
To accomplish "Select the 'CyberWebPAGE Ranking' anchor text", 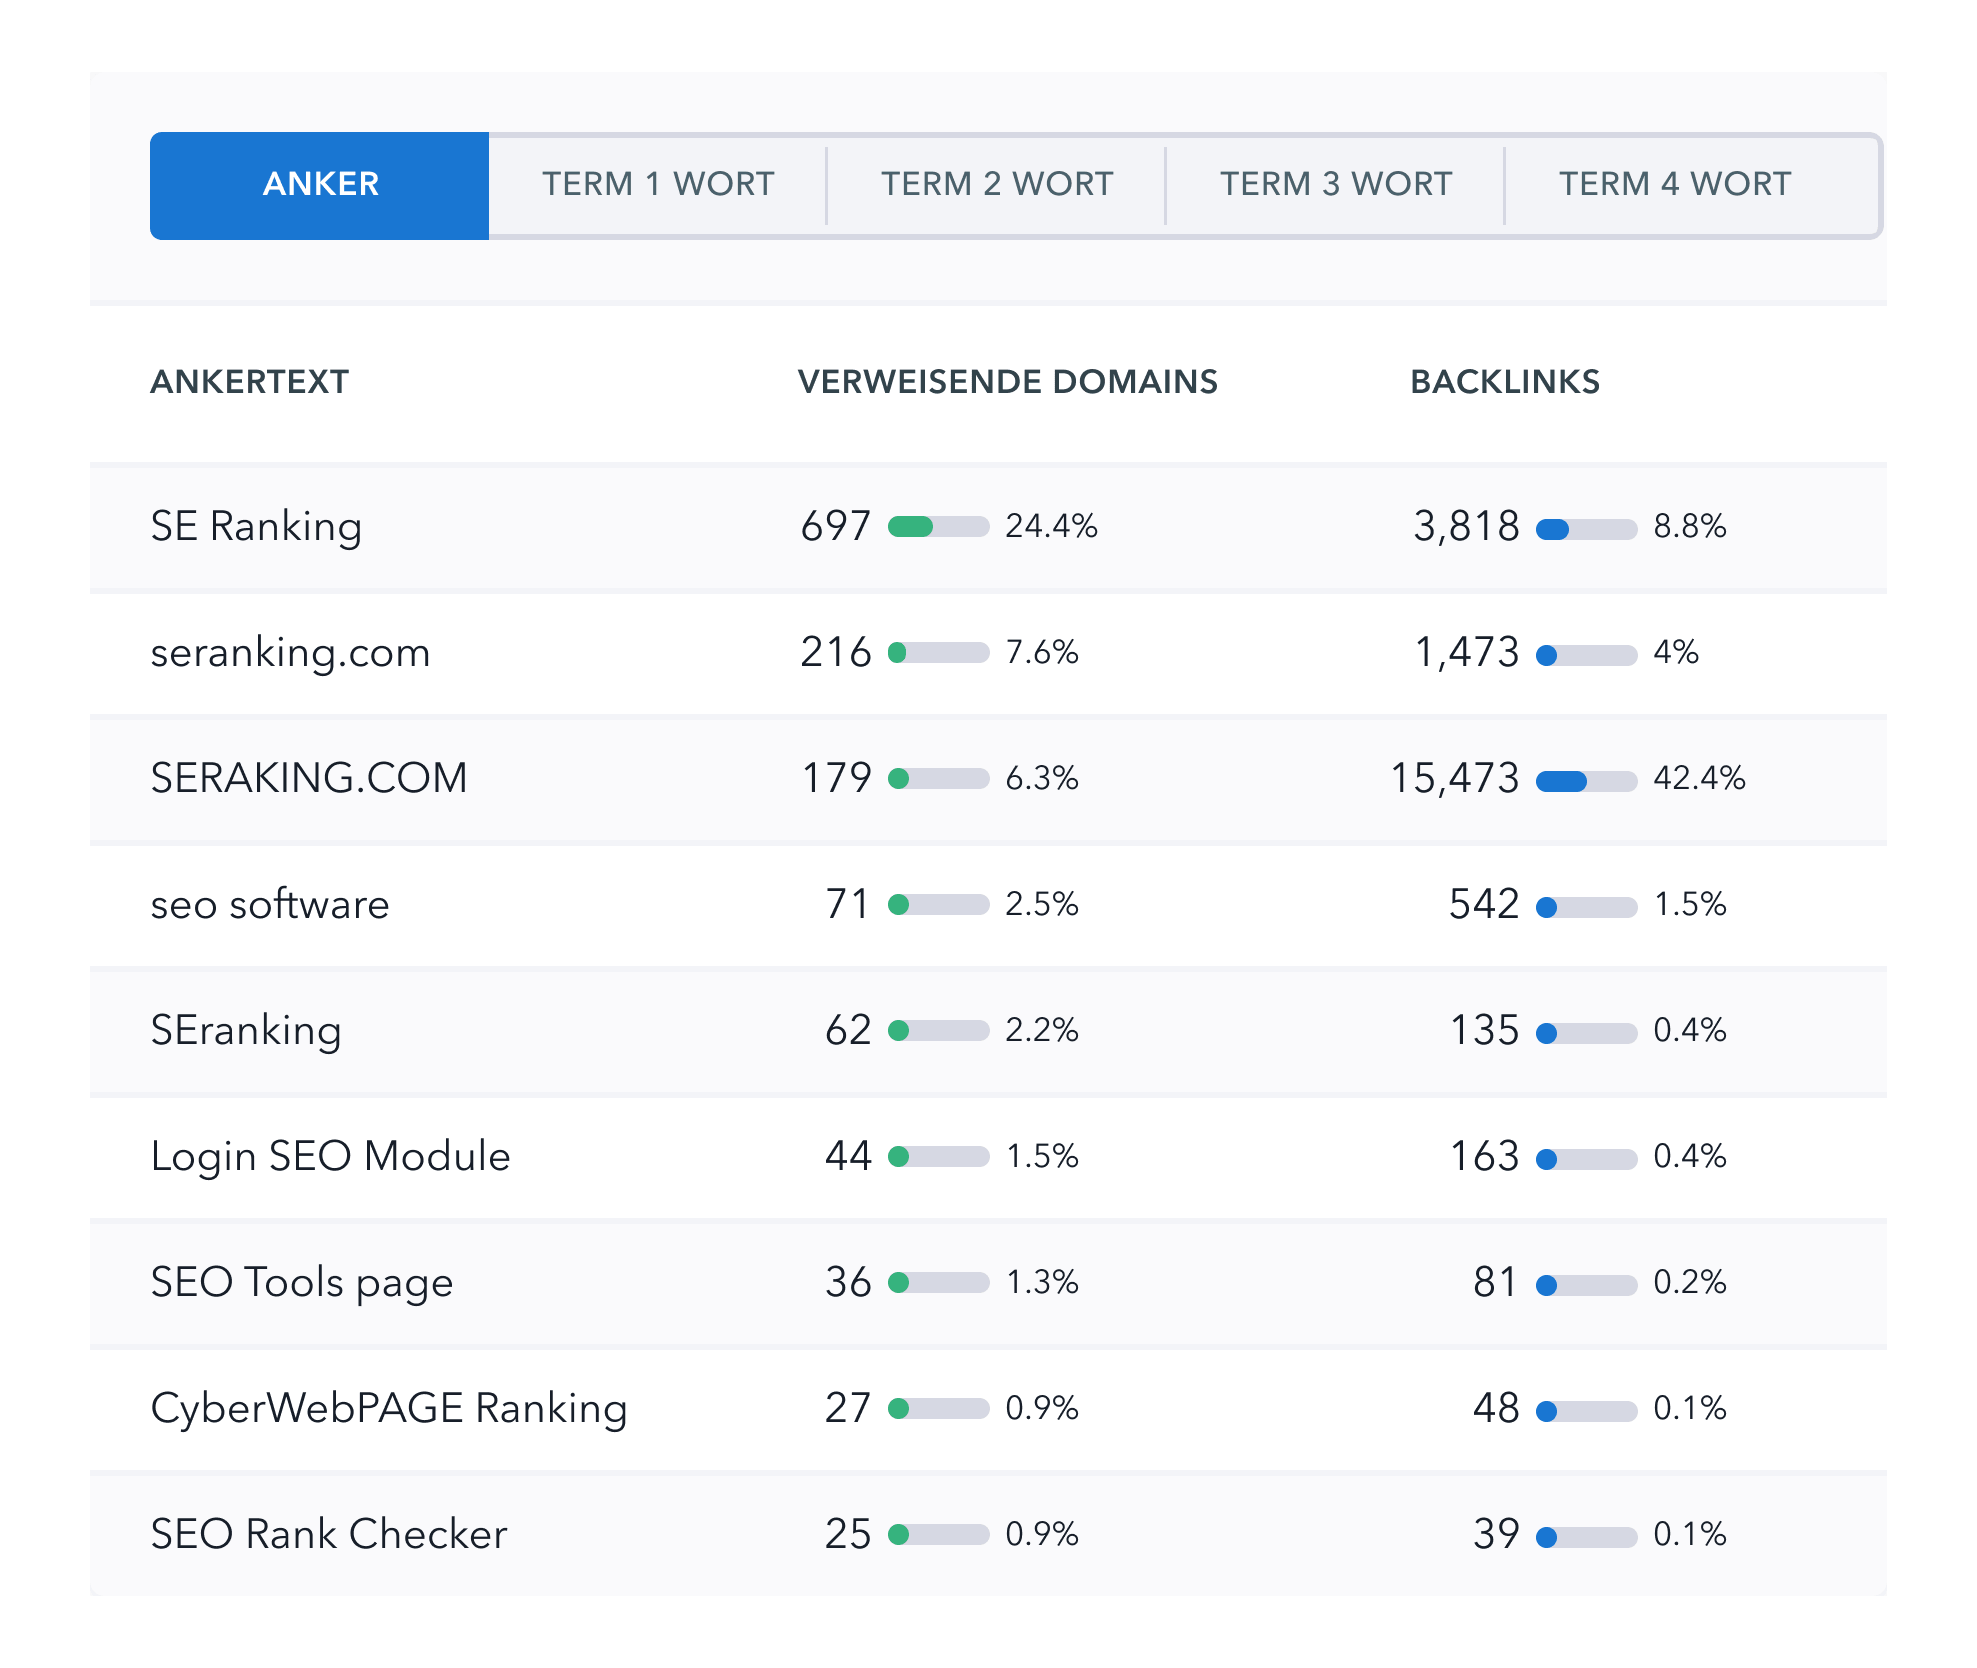I will pos(389,1409).
